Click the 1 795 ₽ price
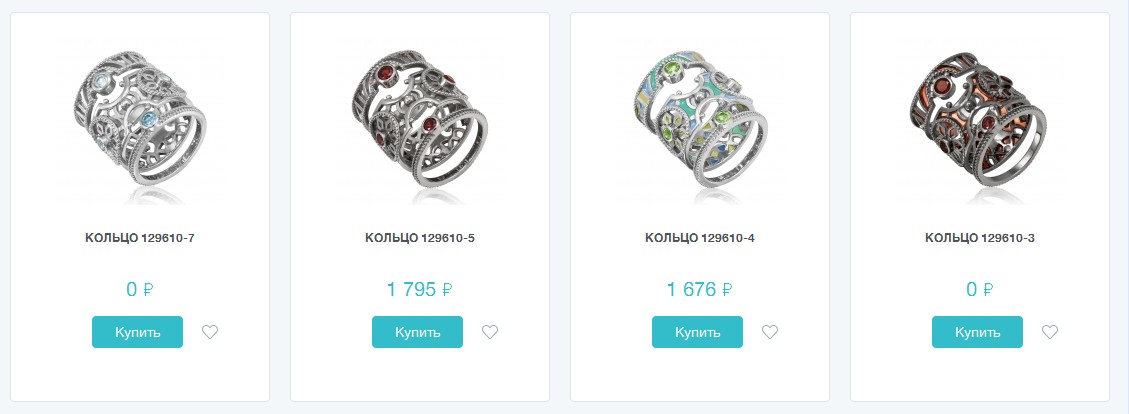 tap(419, 290)
